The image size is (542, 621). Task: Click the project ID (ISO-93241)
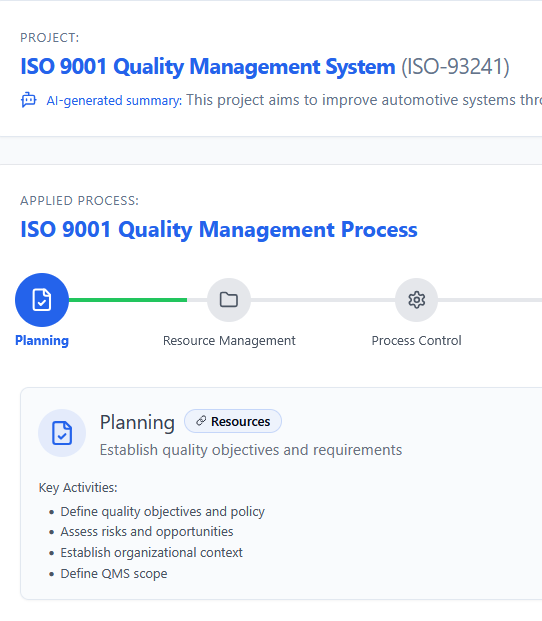[x=455, y=66]
